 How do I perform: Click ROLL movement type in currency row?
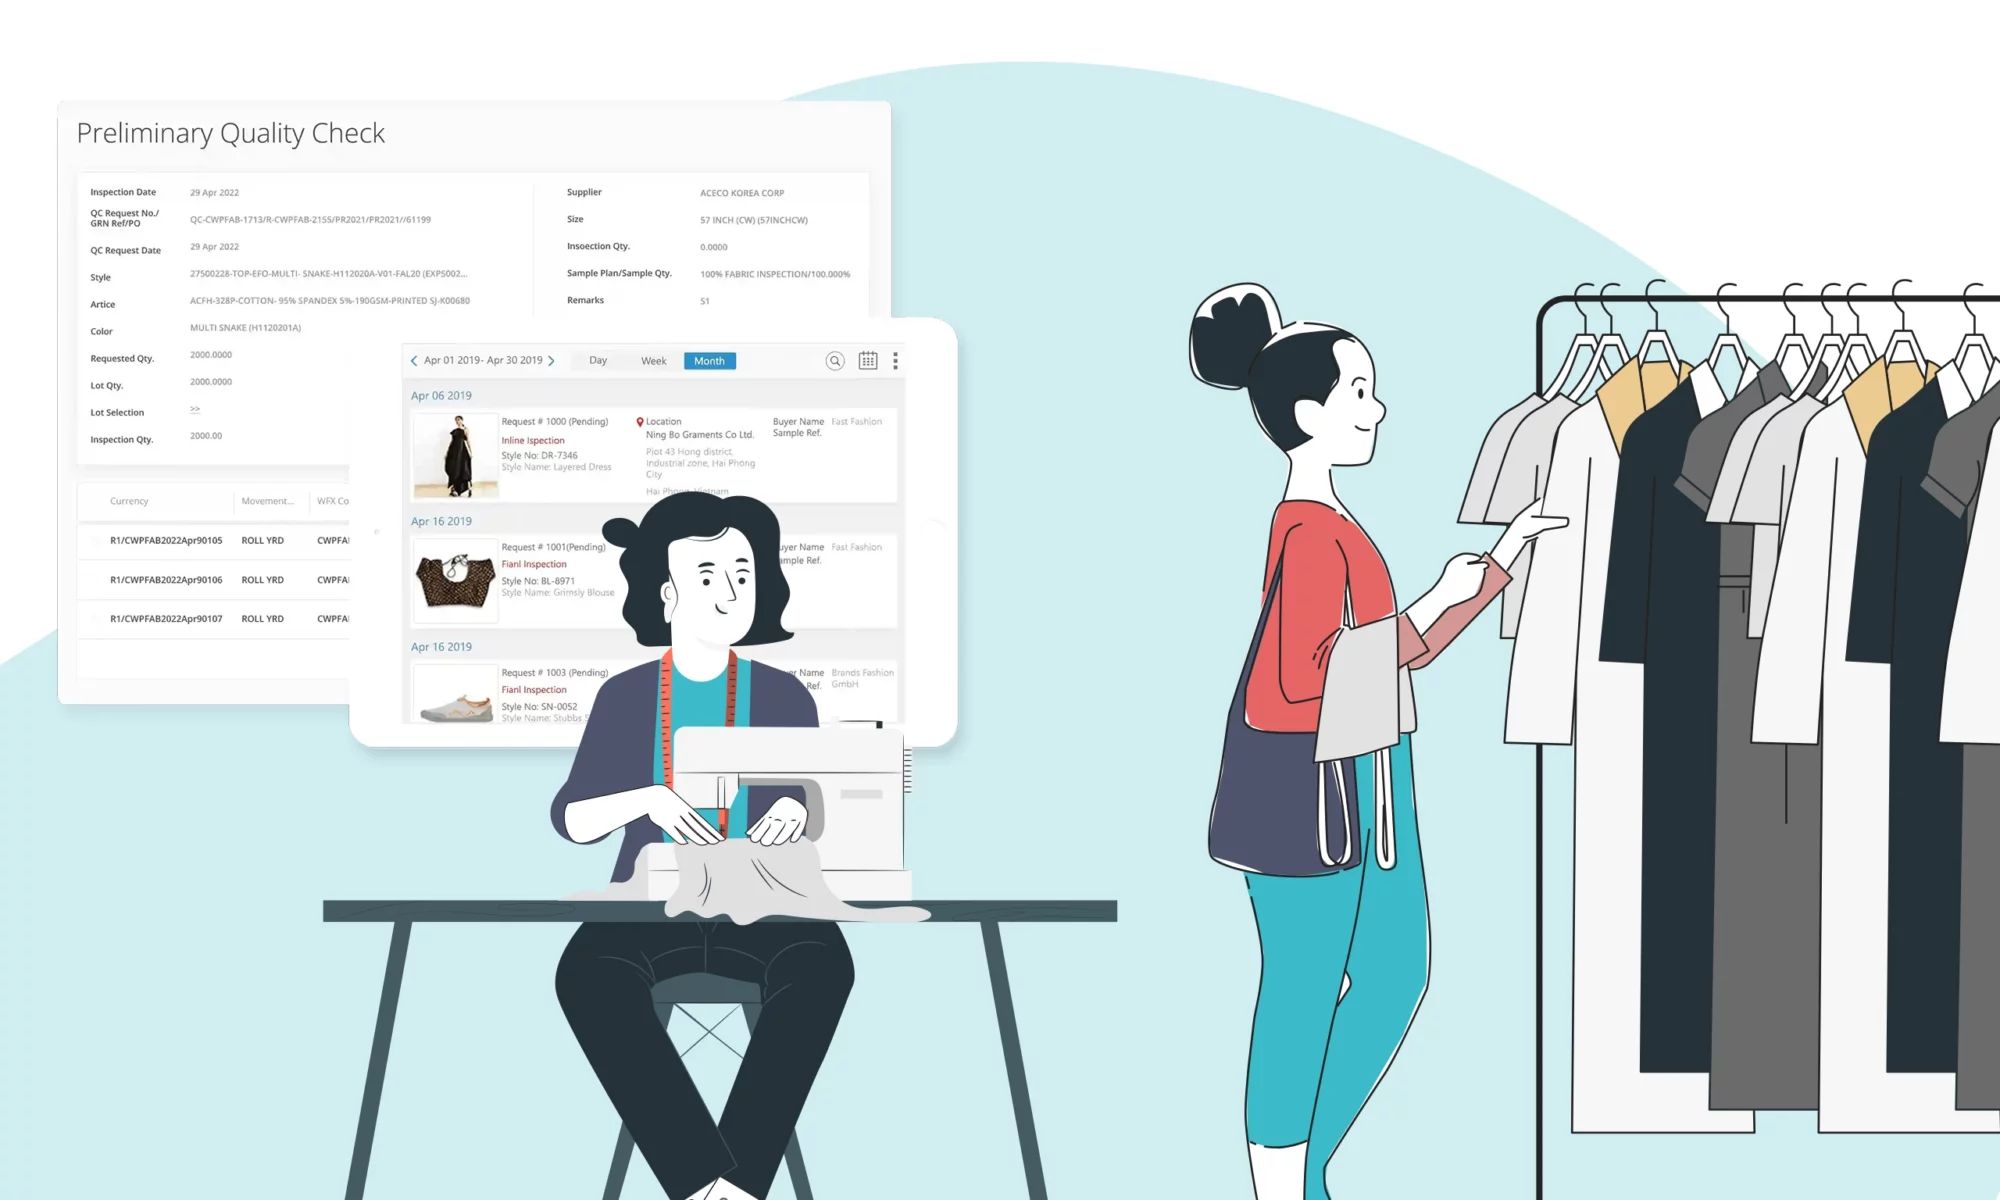point(266,540)
